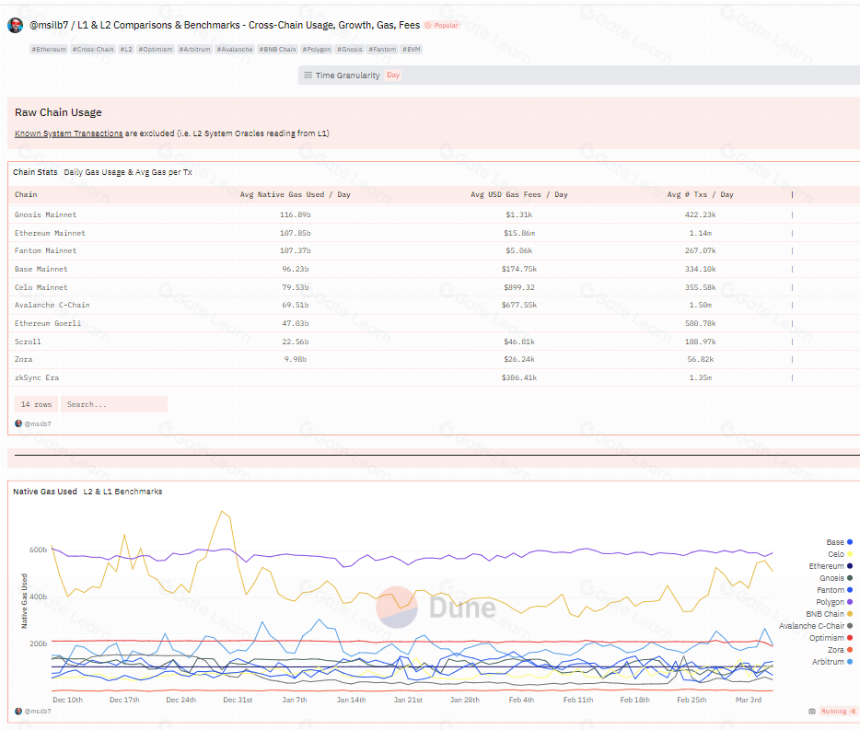Click @msilb7 avatar below Chain Stats table
860x730 pixels.
(x=18, y=423)
